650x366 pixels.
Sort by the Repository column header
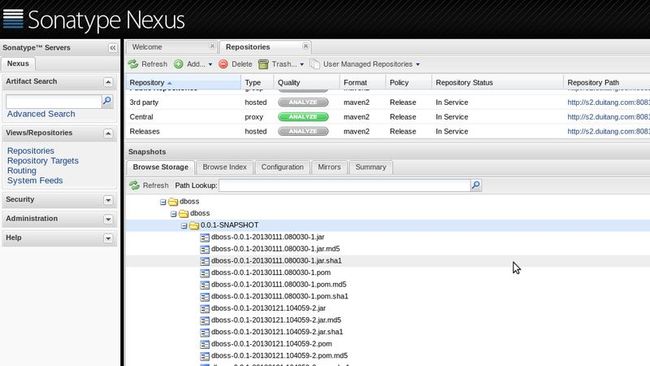coord(183,82)
